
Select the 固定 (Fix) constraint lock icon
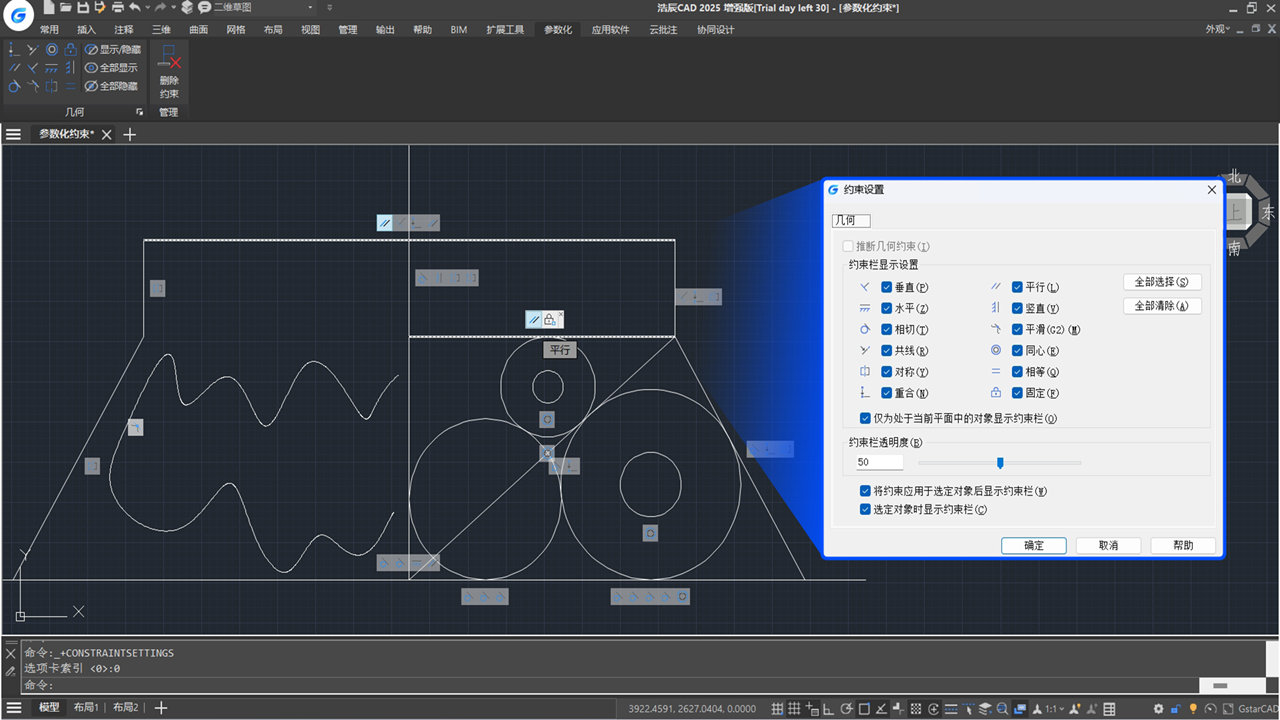(x=995, y=392)
